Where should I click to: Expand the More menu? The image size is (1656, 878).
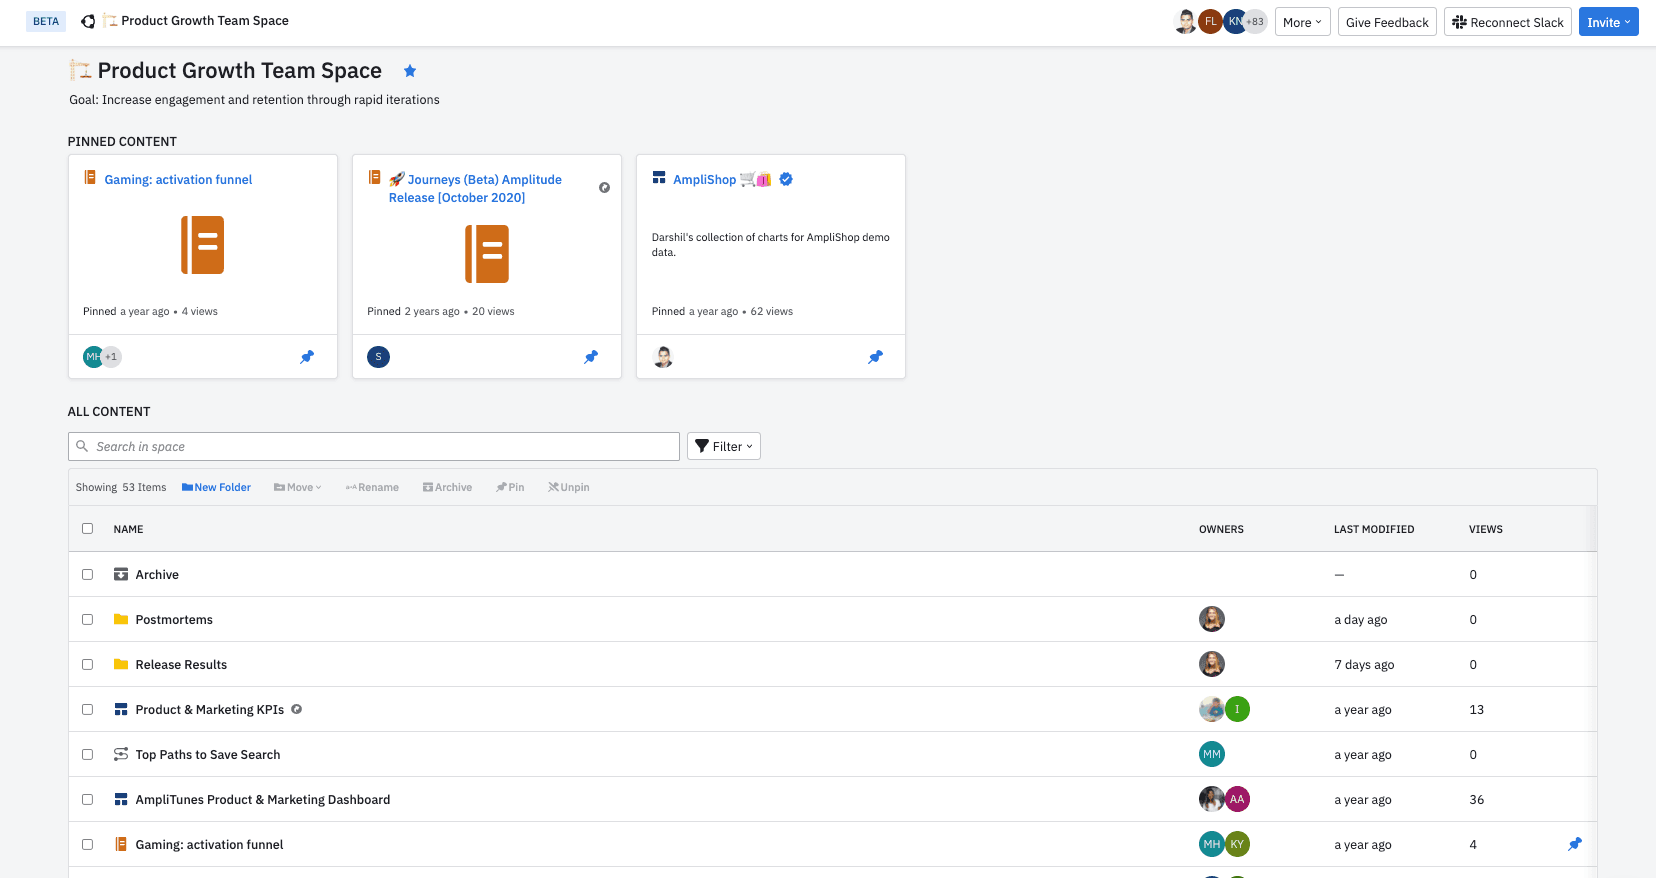(x=1302, y=22)
